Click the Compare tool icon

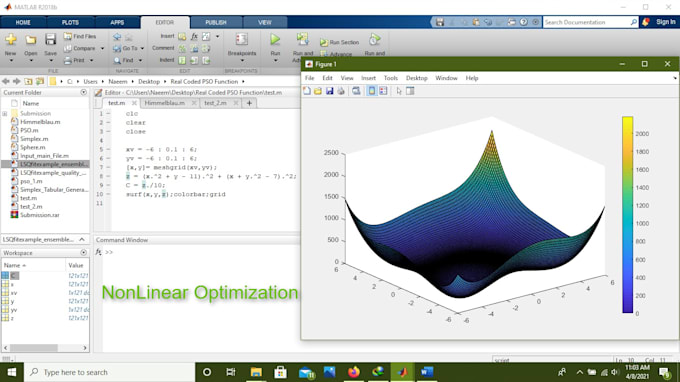(68, 49)
